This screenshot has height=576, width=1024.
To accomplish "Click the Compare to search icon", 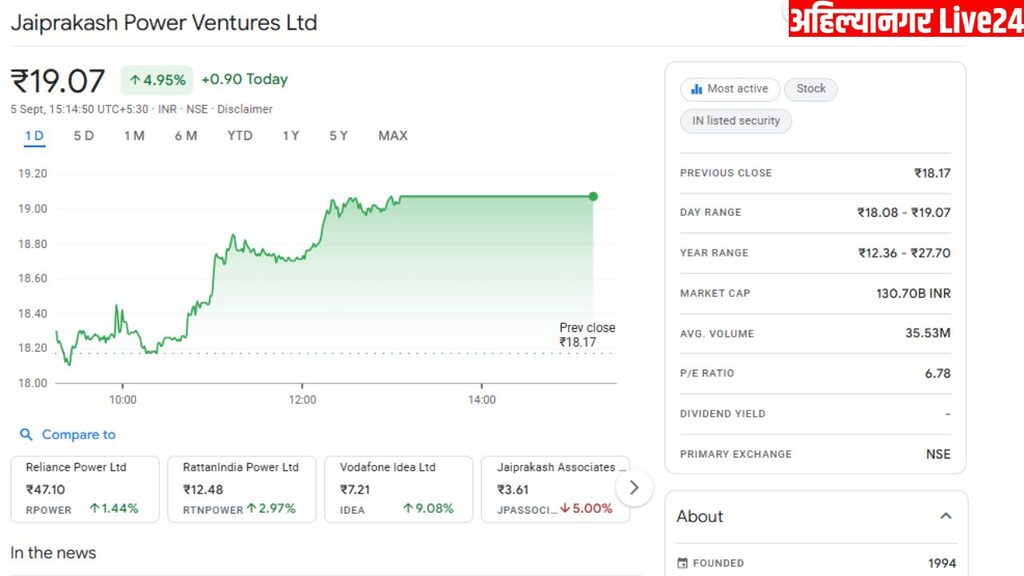I will (x=26, y=435).
